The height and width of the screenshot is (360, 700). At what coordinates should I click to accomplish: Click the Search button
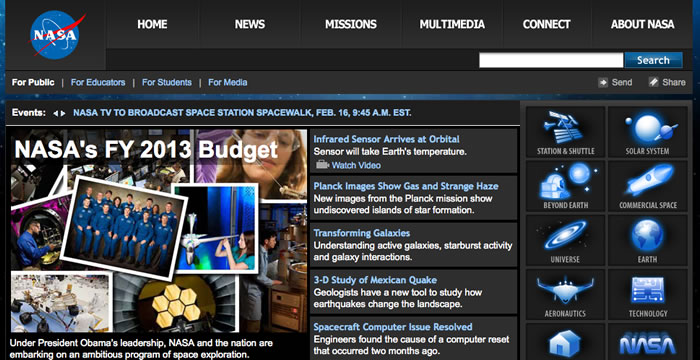click(x=653, y=60)
